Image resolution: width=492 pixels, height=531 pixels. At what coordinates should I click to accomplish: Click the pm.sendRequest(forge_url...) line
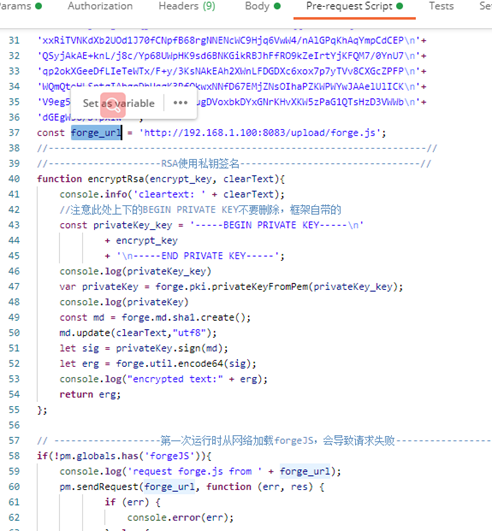192,487
